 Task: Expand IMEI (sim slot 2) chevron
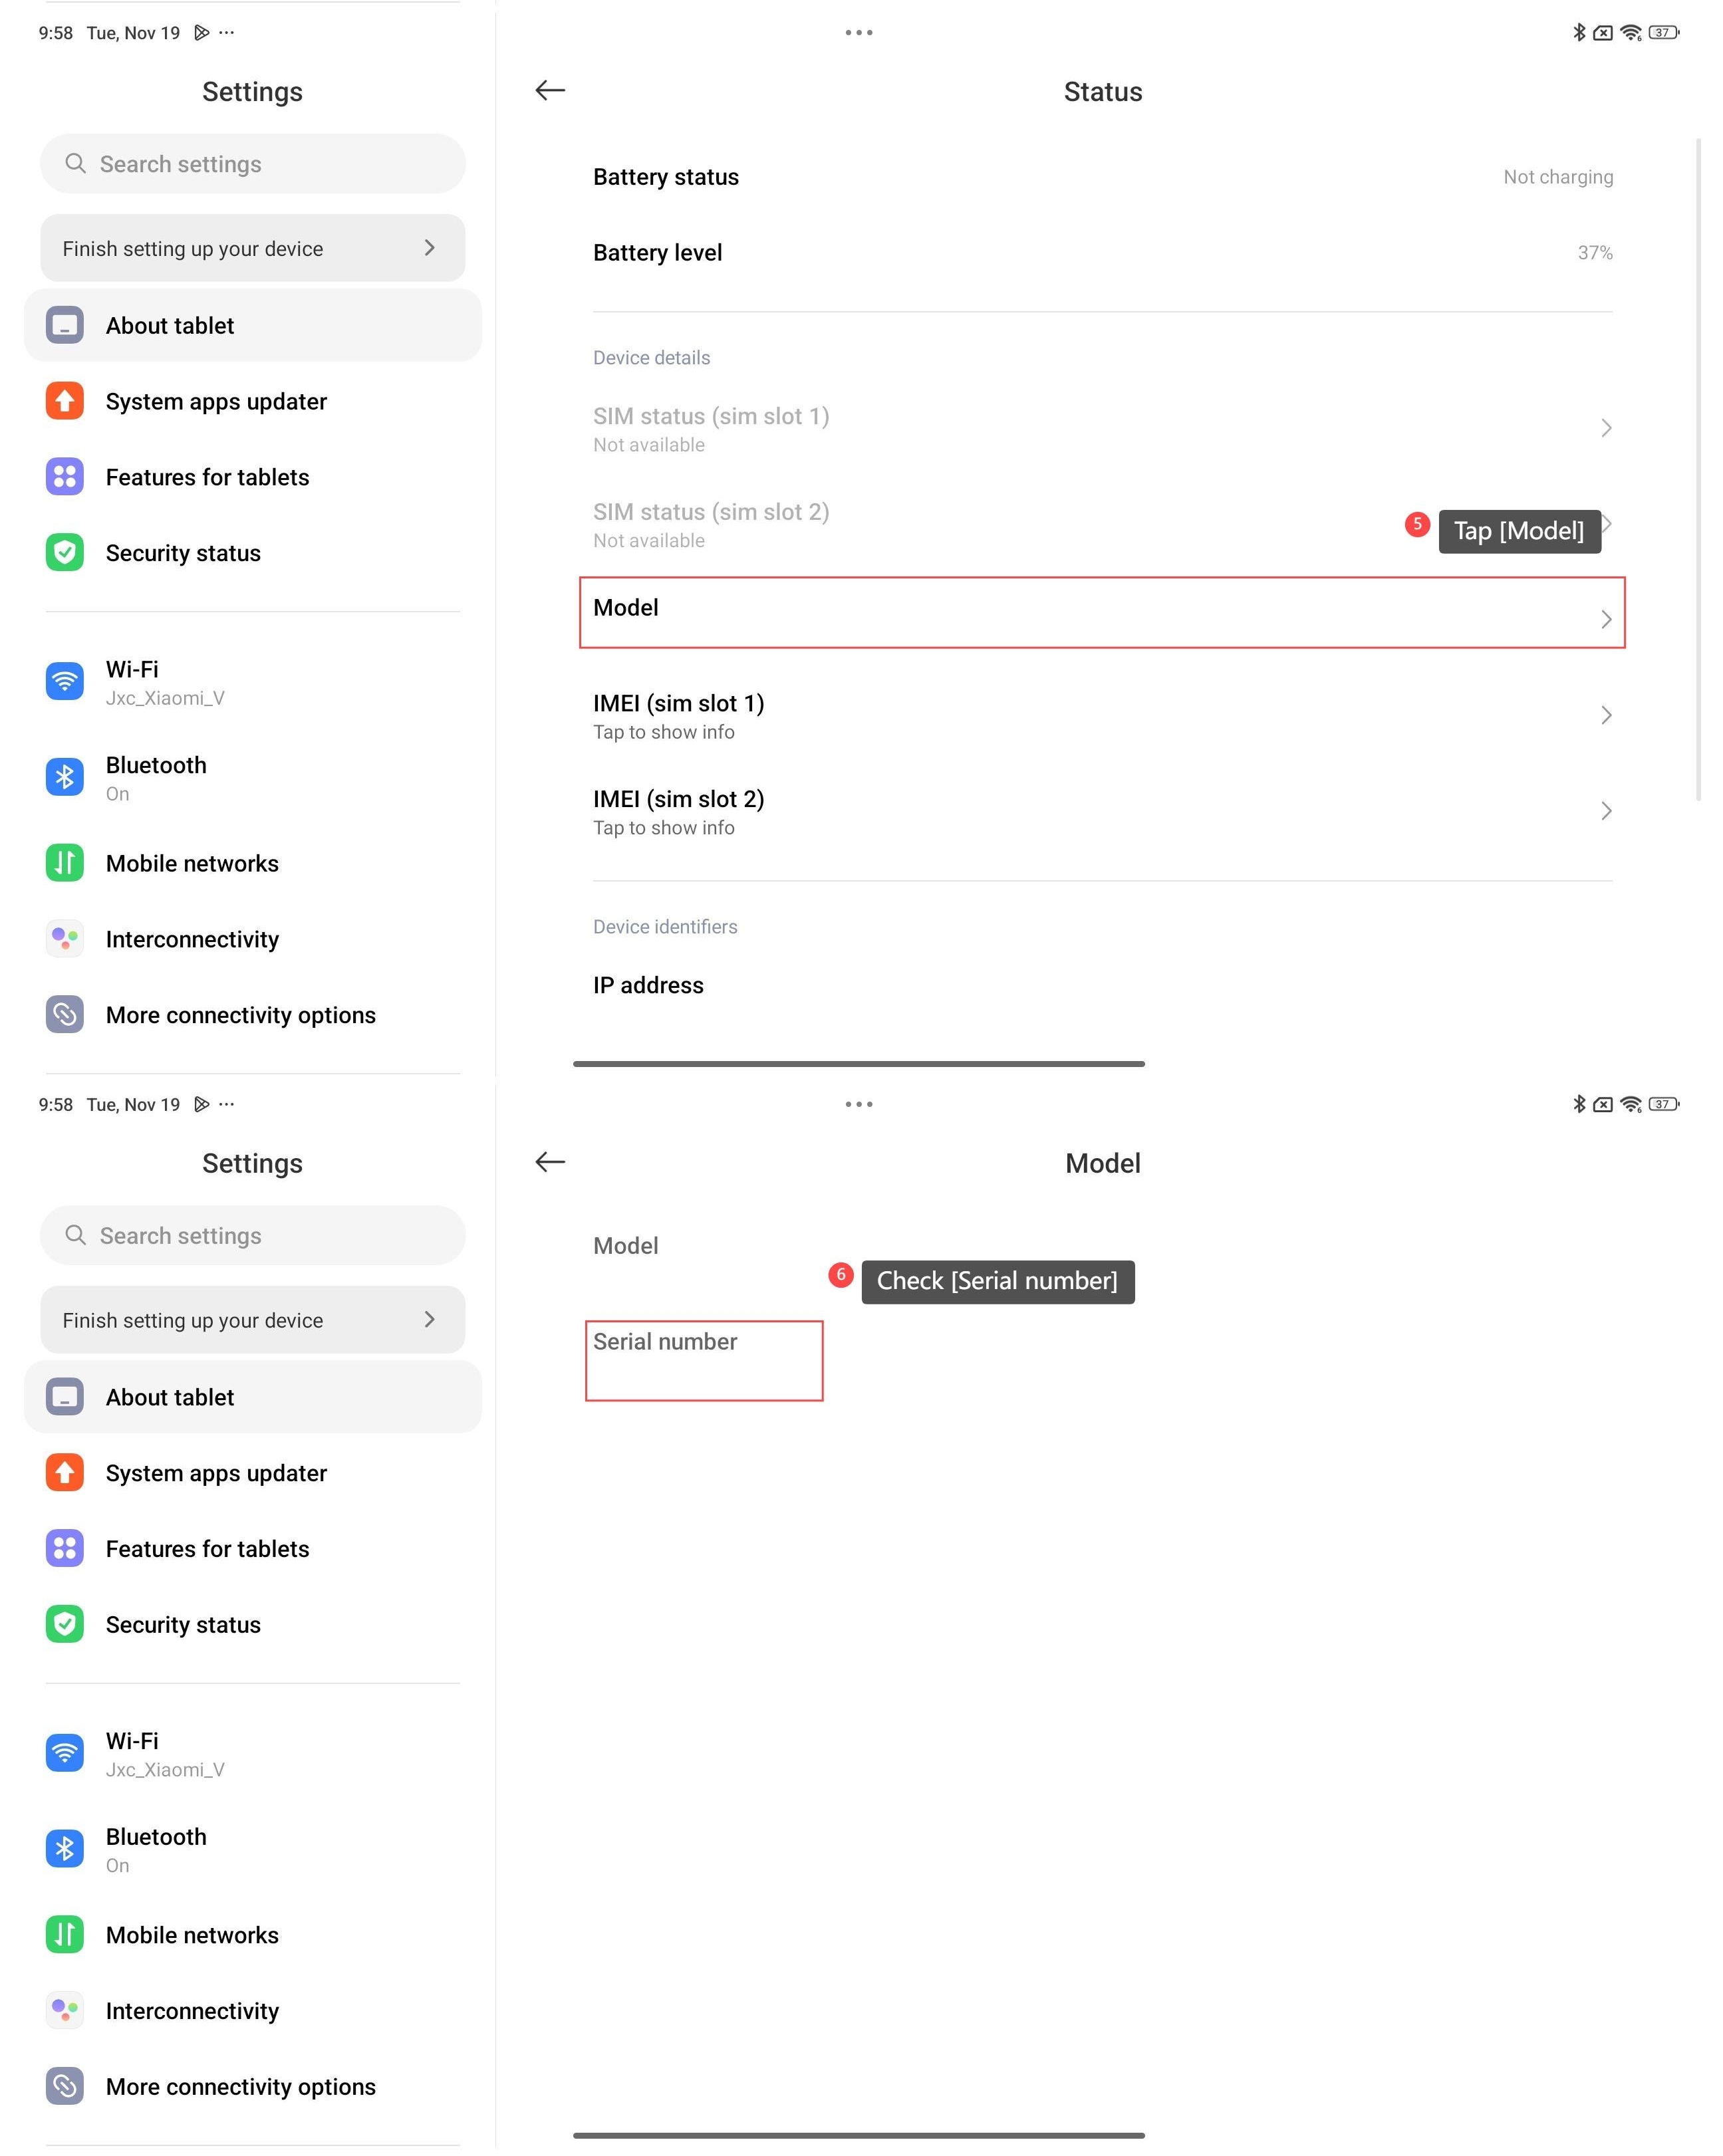tap(1606, 811)
